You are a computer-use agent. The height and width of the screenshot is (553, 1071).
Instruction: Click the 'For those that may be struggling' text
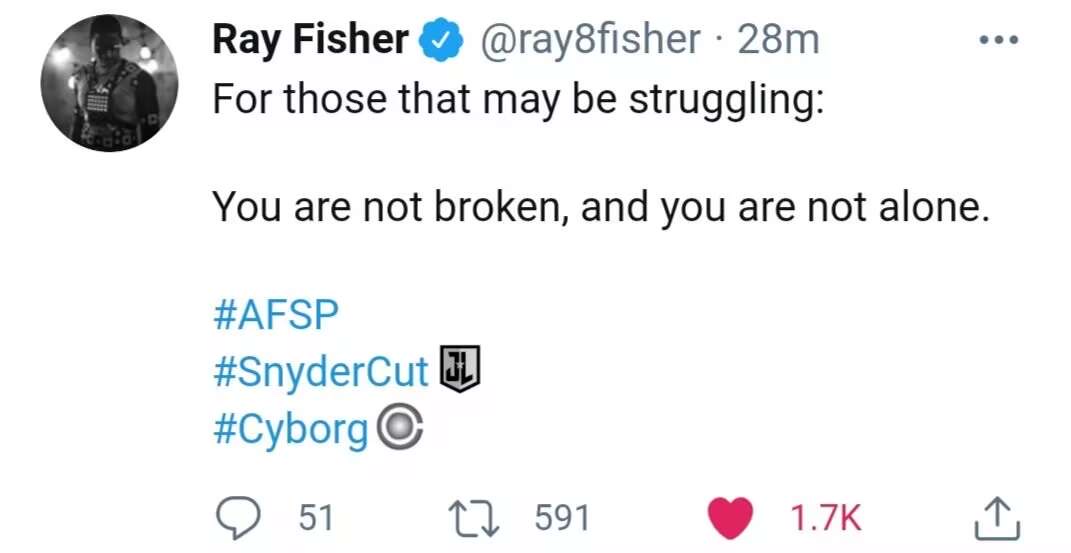click(x=518, y=103)
